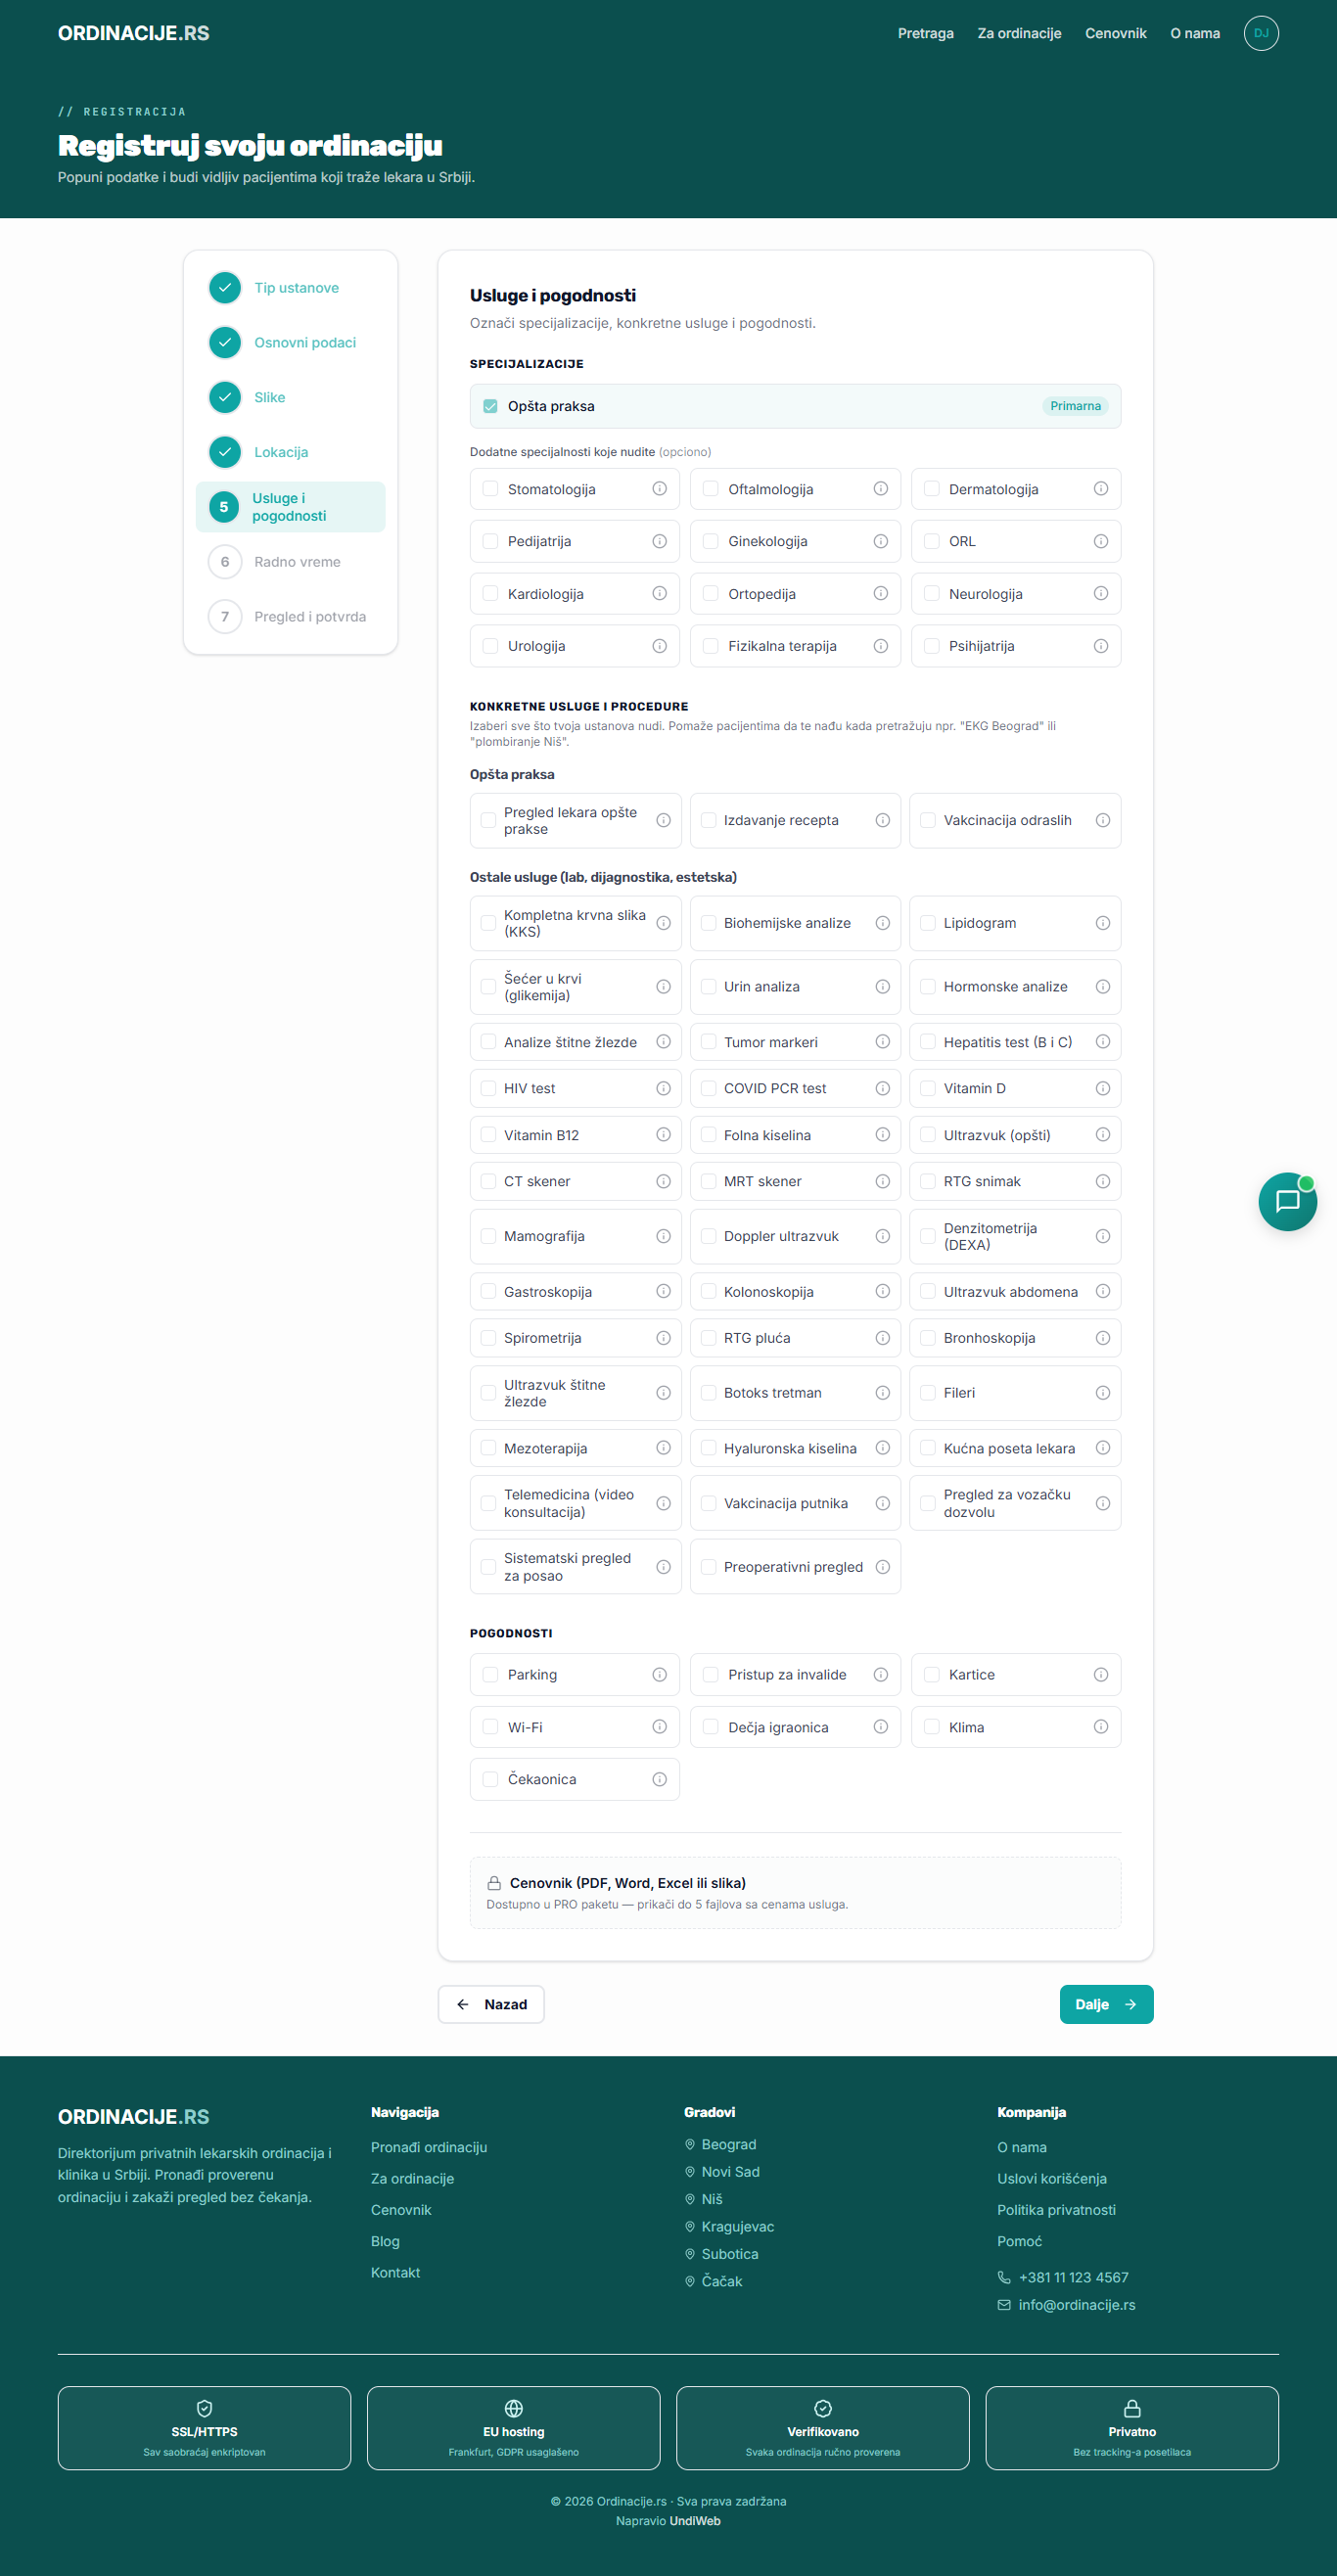Screen dimensions: 1337x2576
Task: Click the DJ user avatar icon
Action: pos(1260,33)
